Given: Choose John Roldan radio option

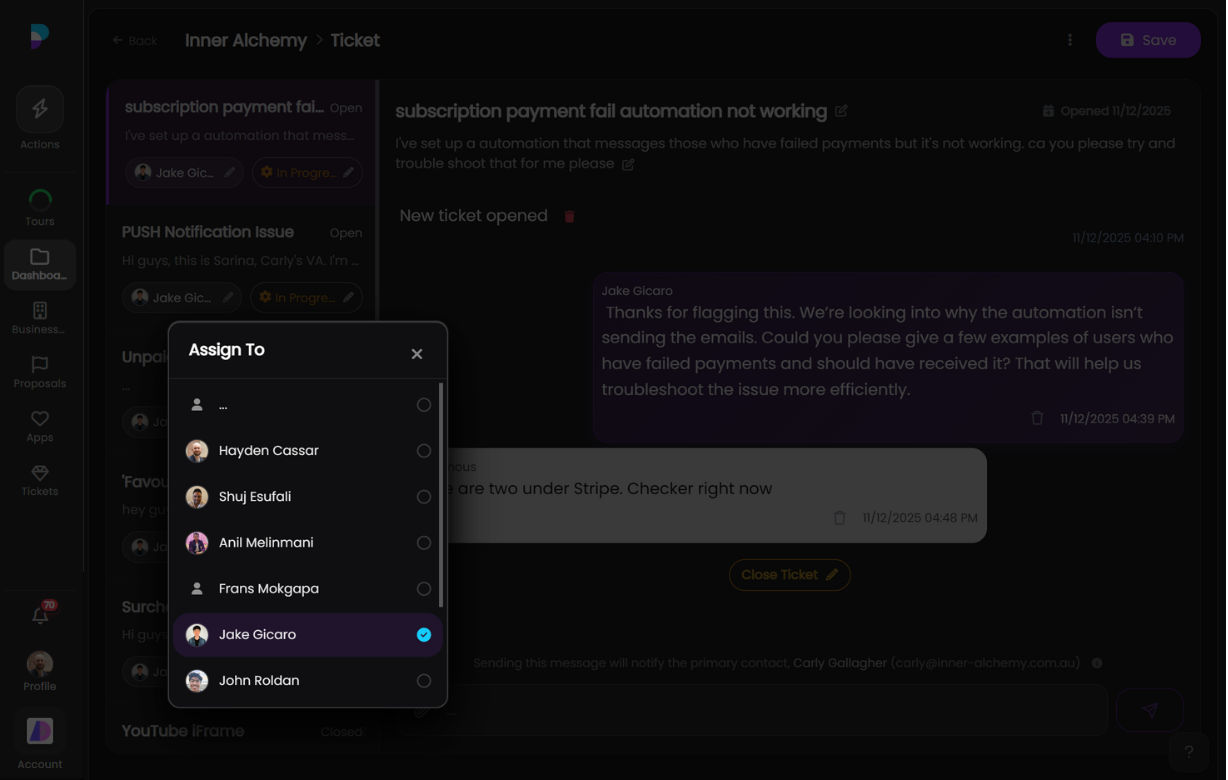Looking at the screenshot, I should [424, 681].
